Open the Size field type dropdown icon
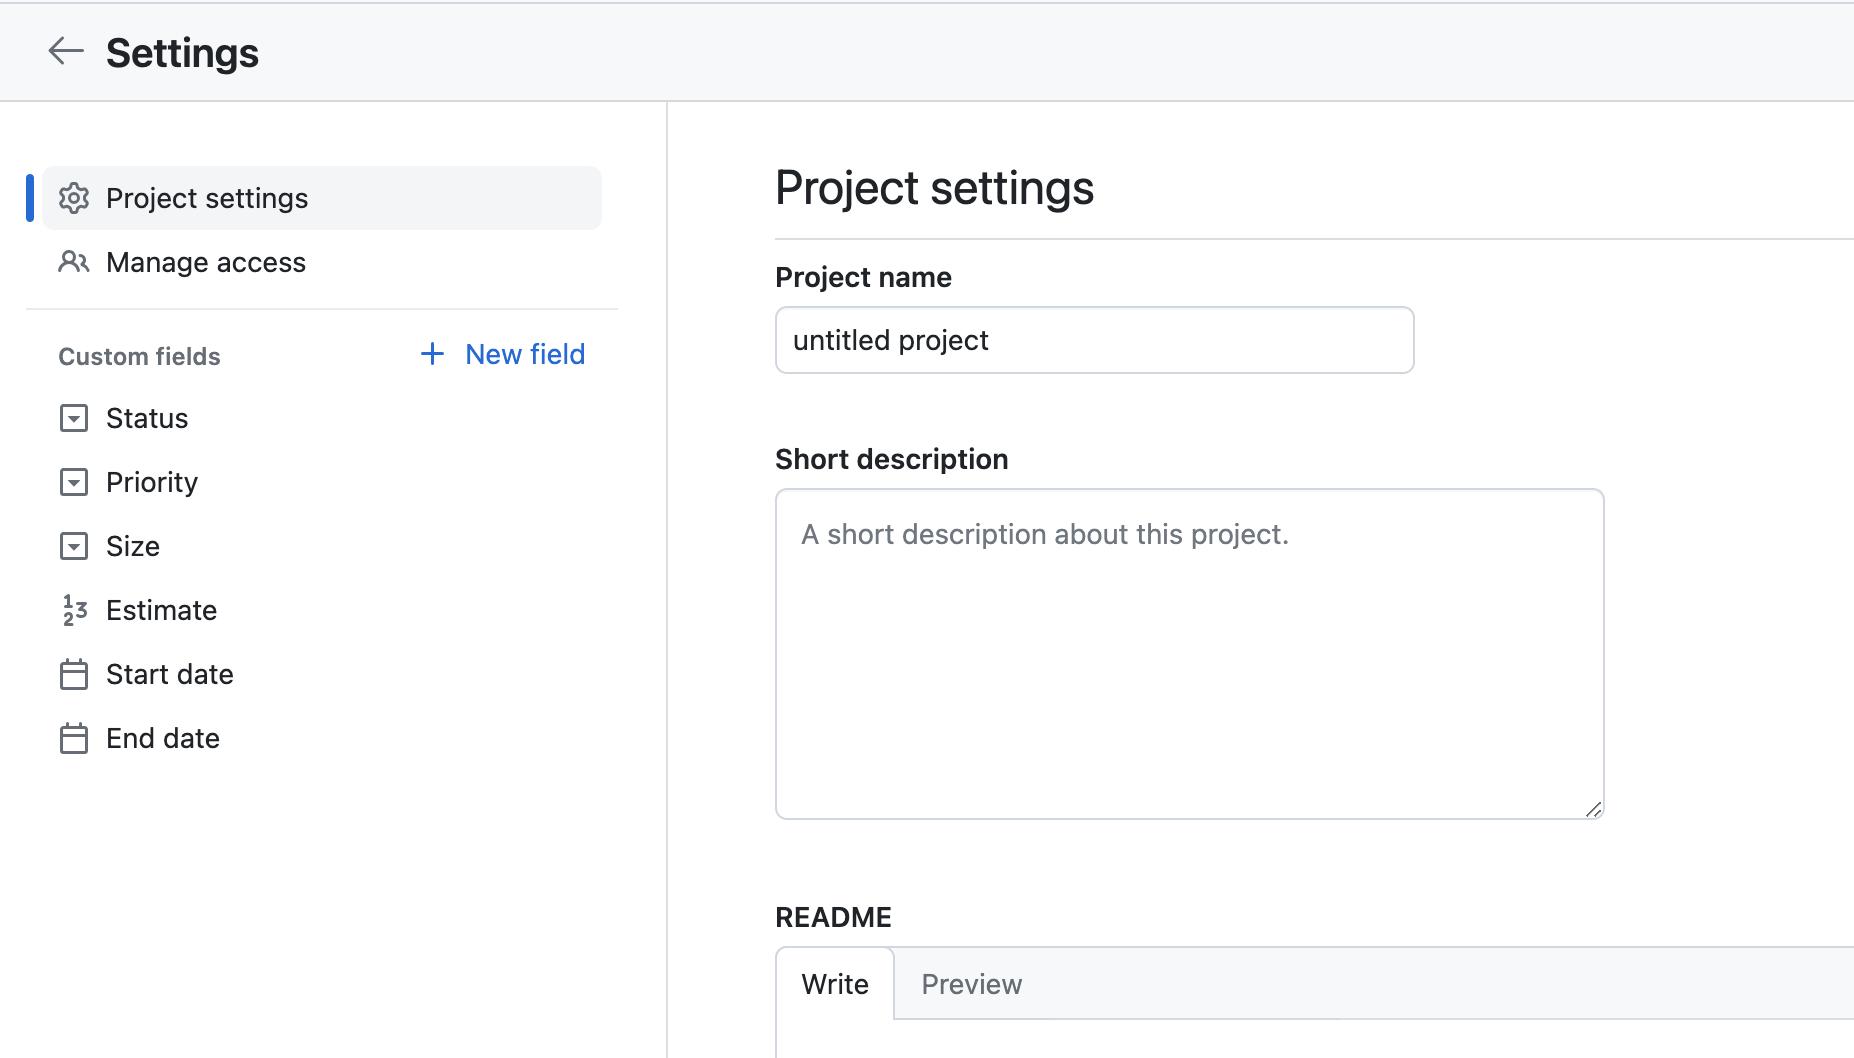Image resolution: width=1854 pixels, height=1058 pixels. coord(73,546)
